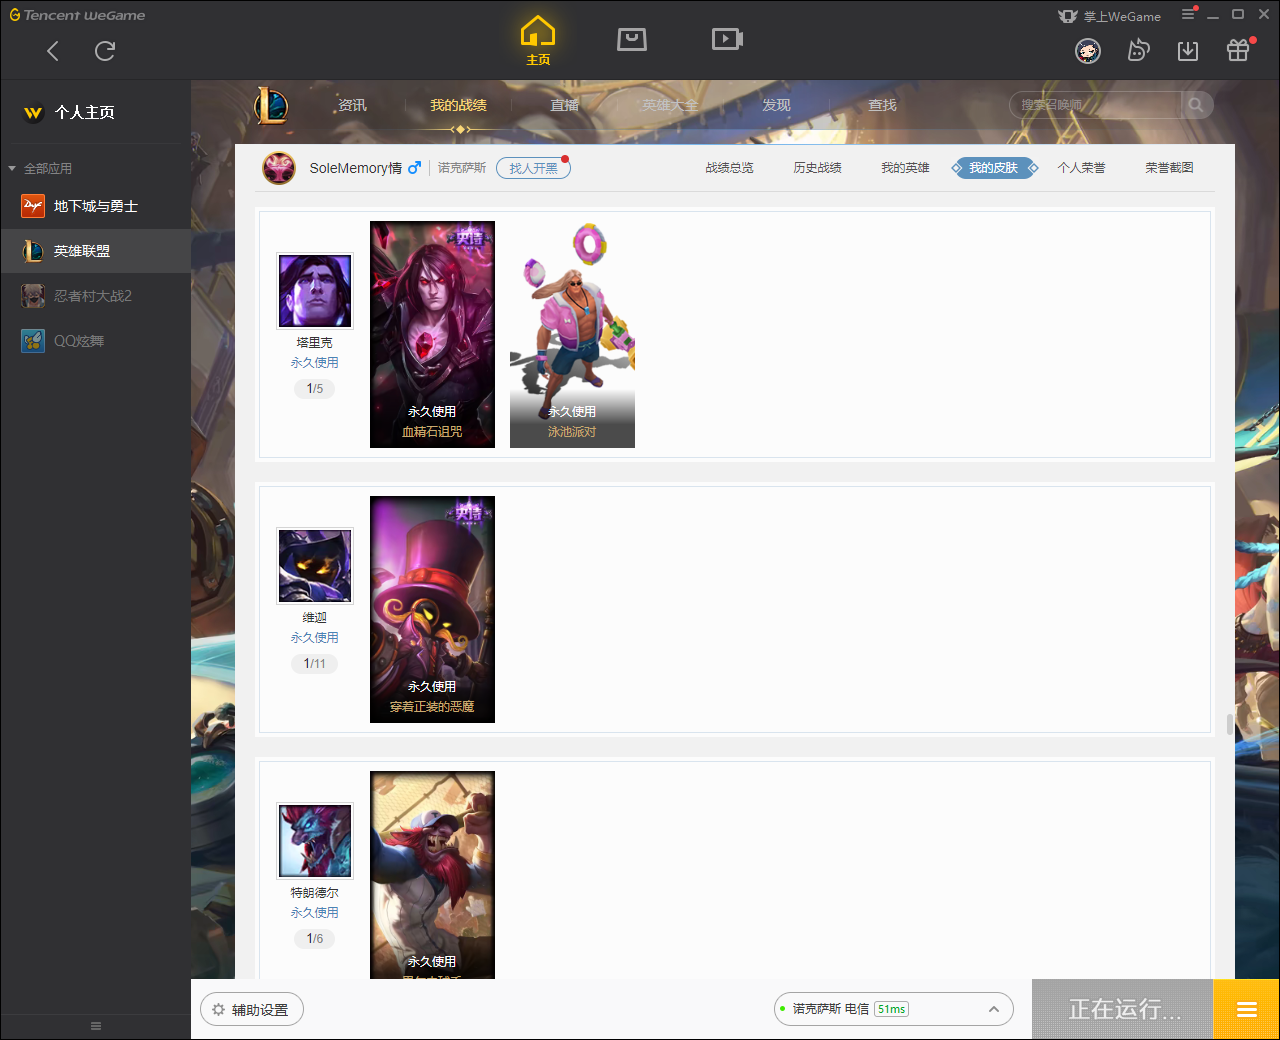Open the gift box icon
Image resolution: width=1280 pixels, height=1040 pixels.
click(1238, 50)
